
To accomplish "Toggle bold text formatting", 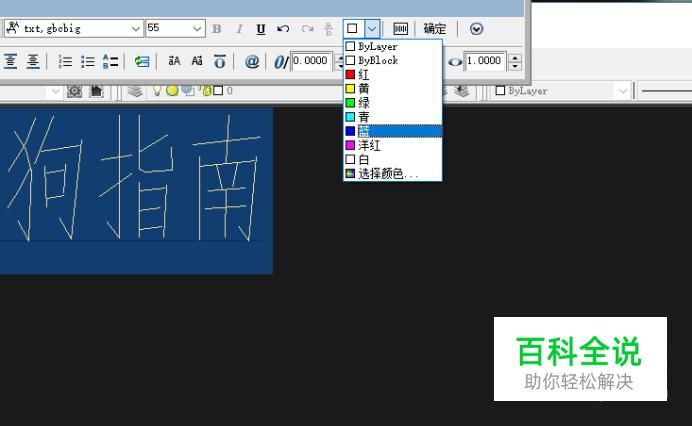I will coord(217,29).
